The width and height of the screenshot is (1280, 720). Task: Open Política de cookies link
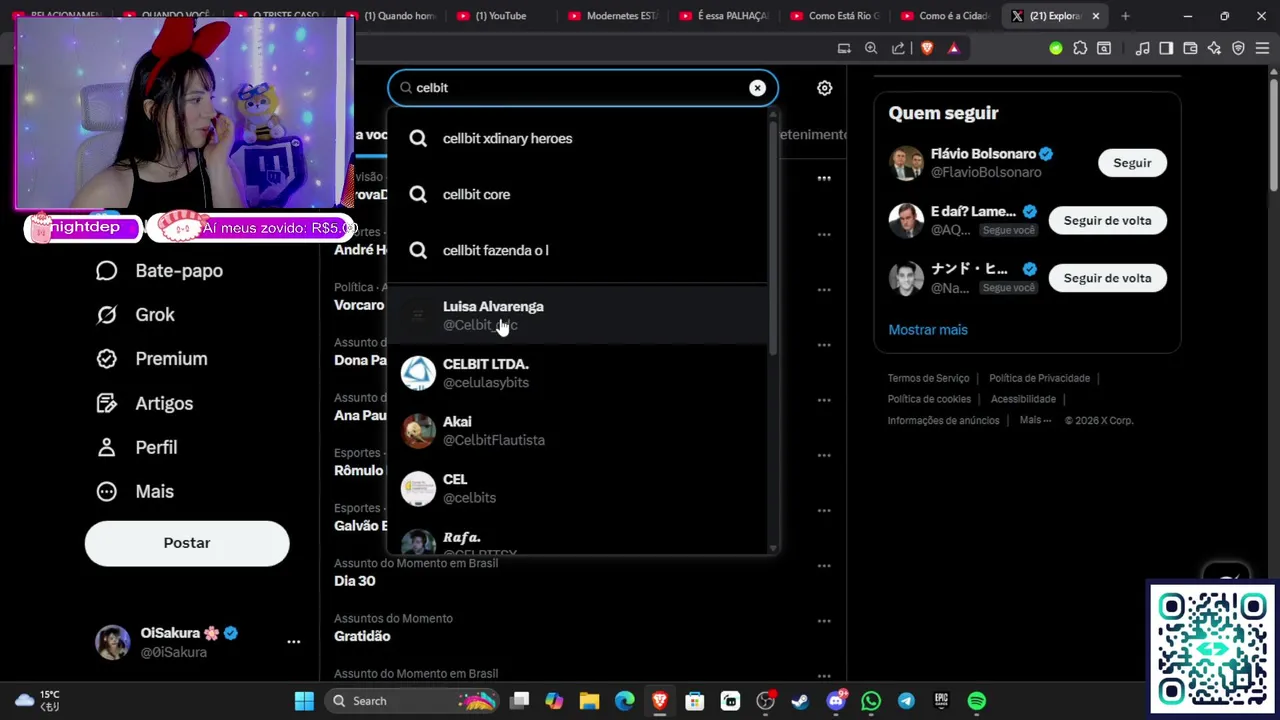tap(929, 399)
